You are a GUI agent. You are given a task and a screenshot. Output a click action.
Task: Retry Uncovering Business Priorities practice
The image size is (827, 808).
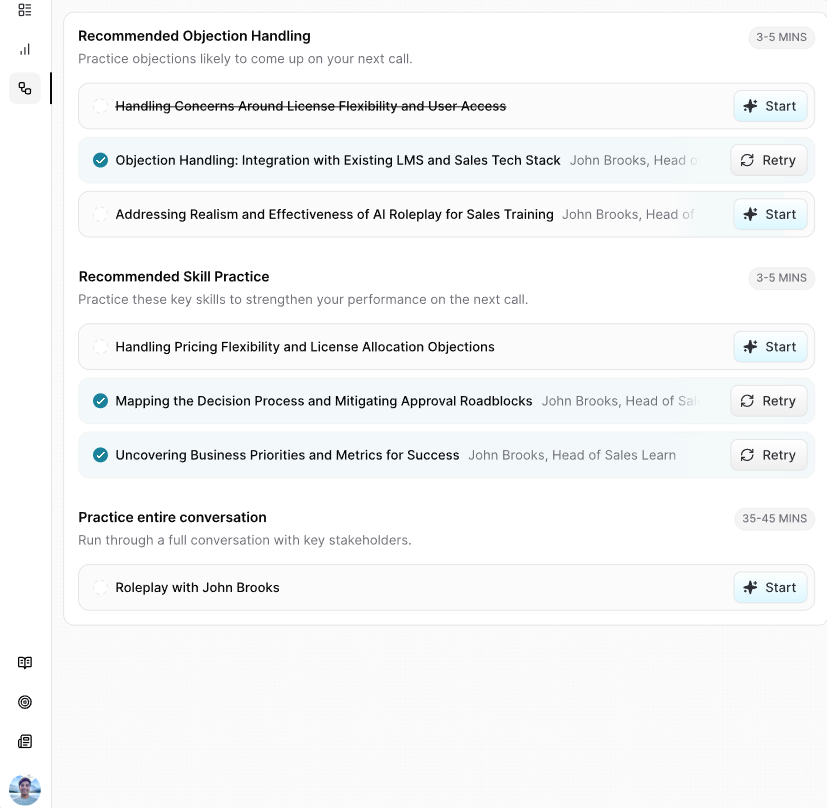click(x=768, y=455)
